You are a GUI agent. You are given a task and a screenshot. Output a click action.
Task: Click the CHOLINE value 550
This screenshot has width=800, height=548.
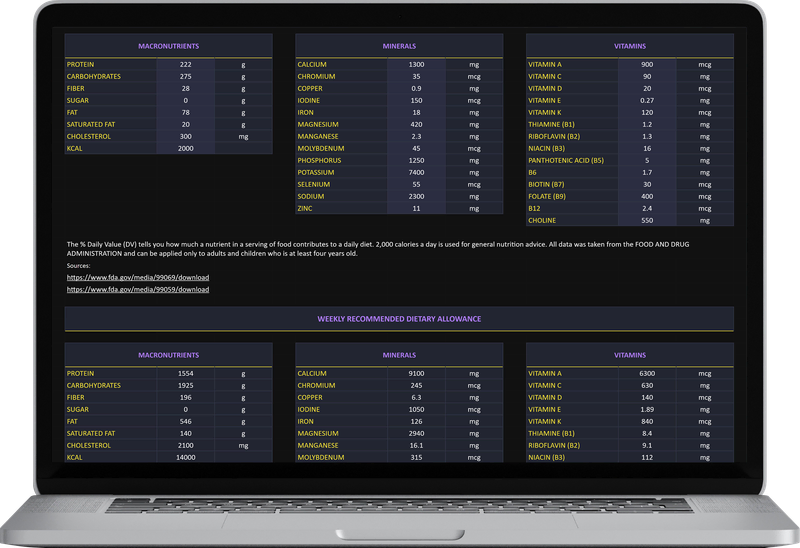647,220
